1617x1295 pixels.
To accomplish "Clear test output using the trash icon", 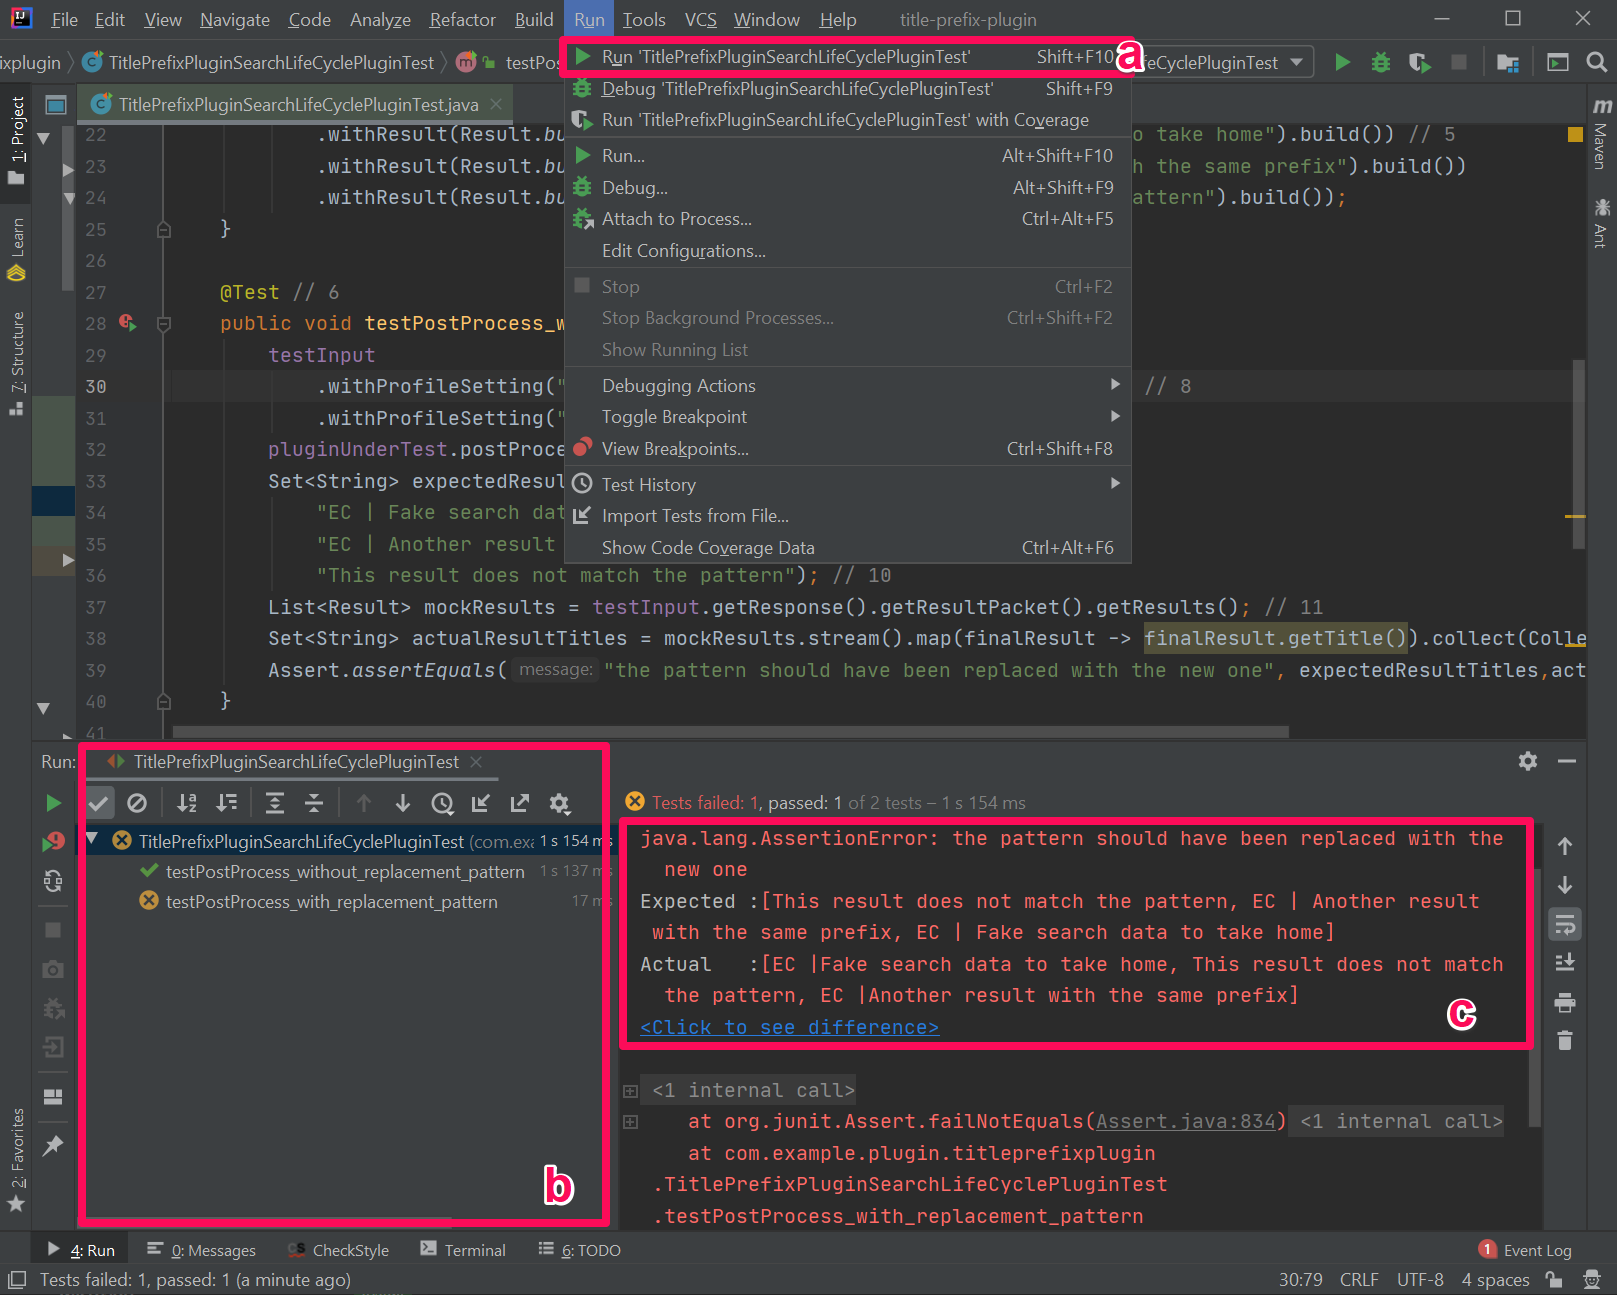I will pyautogui.click(x=1565, y=1040).
